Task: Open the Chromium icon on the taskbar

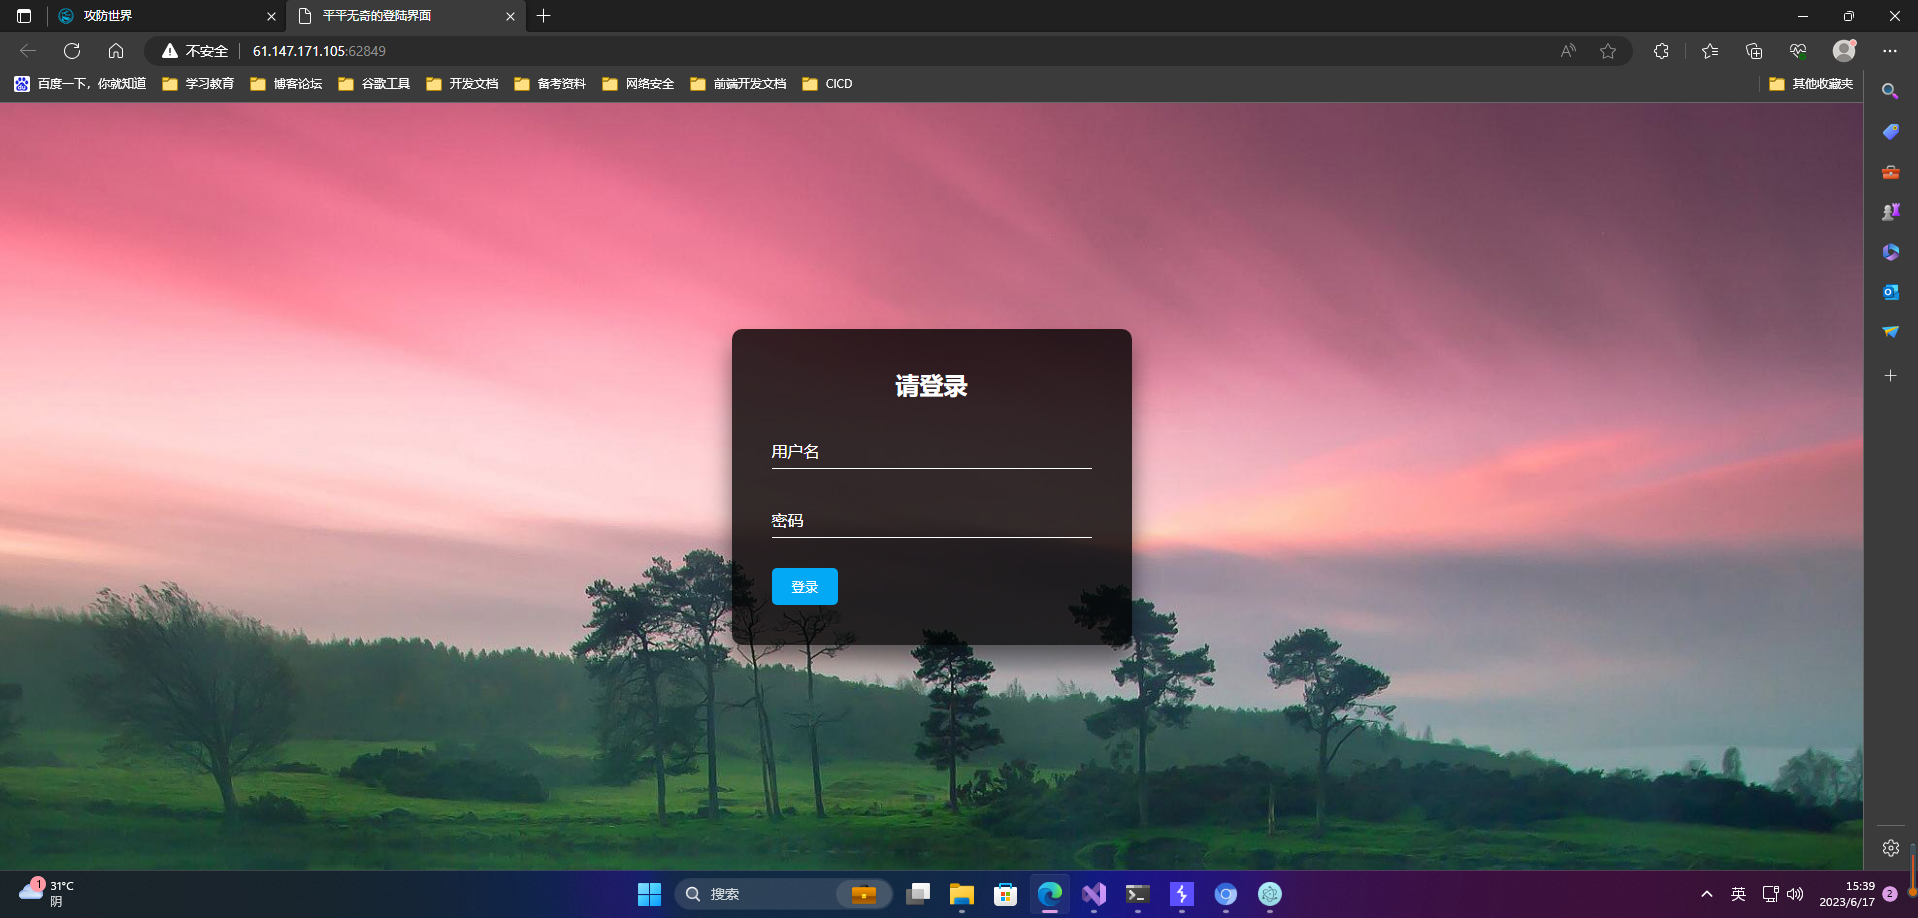Action: tap(1226, 894)
